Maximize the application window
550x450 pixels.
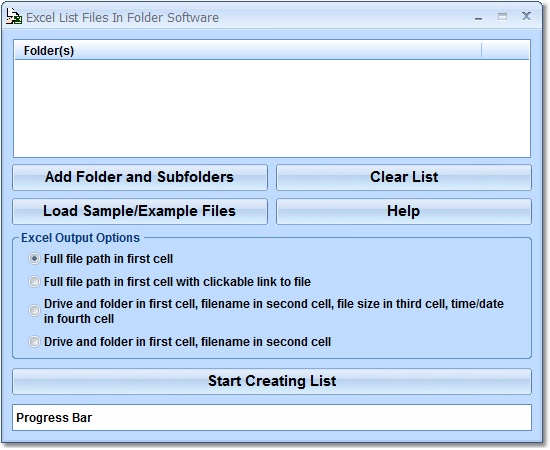coord(502,16)
